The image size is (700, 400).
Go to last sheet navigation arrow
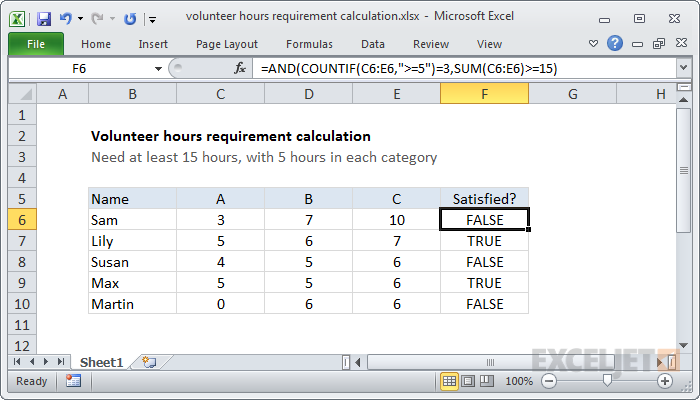point(61,362)
